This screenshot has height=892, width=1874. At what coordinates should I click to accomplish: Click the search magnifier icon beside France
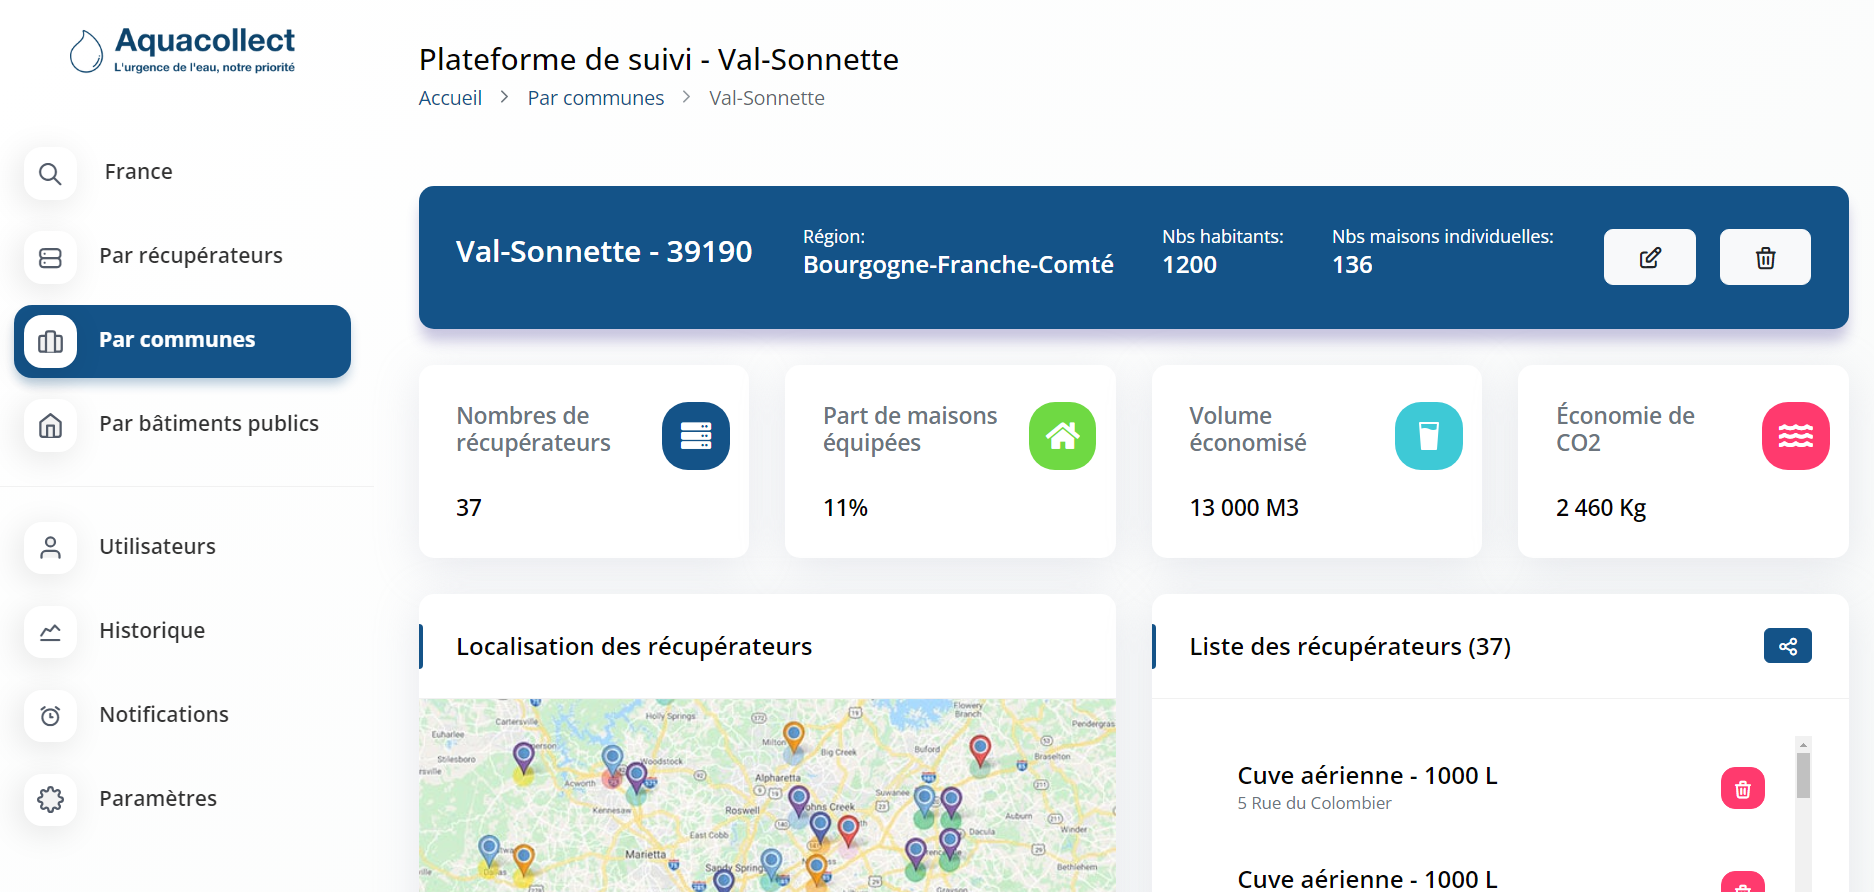point(50,174)
